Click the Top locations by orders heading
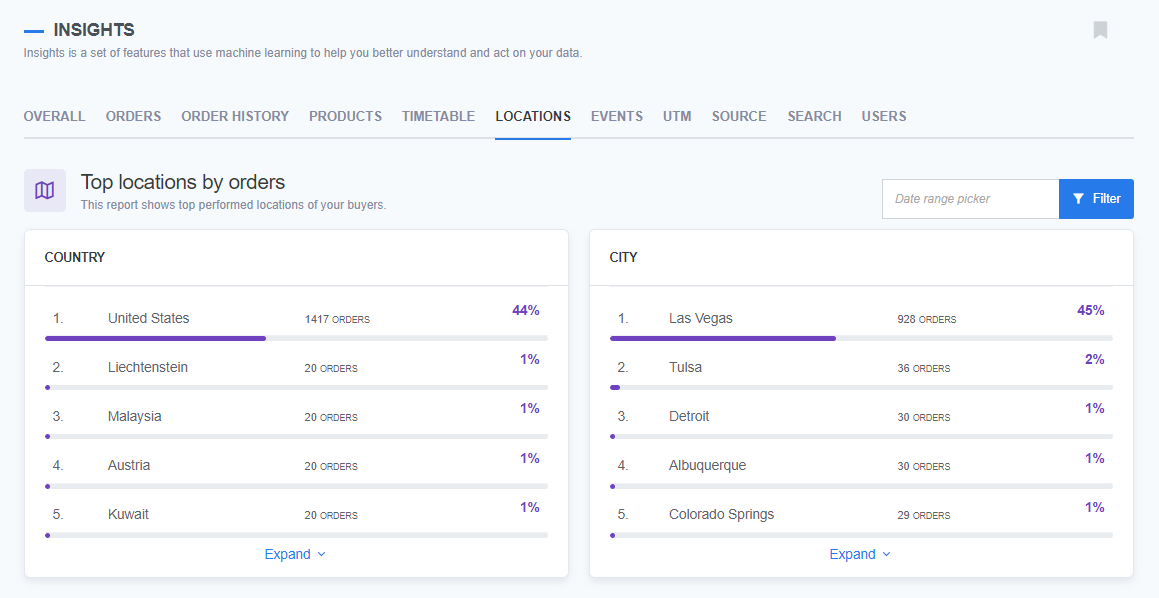 click(183, 182)
